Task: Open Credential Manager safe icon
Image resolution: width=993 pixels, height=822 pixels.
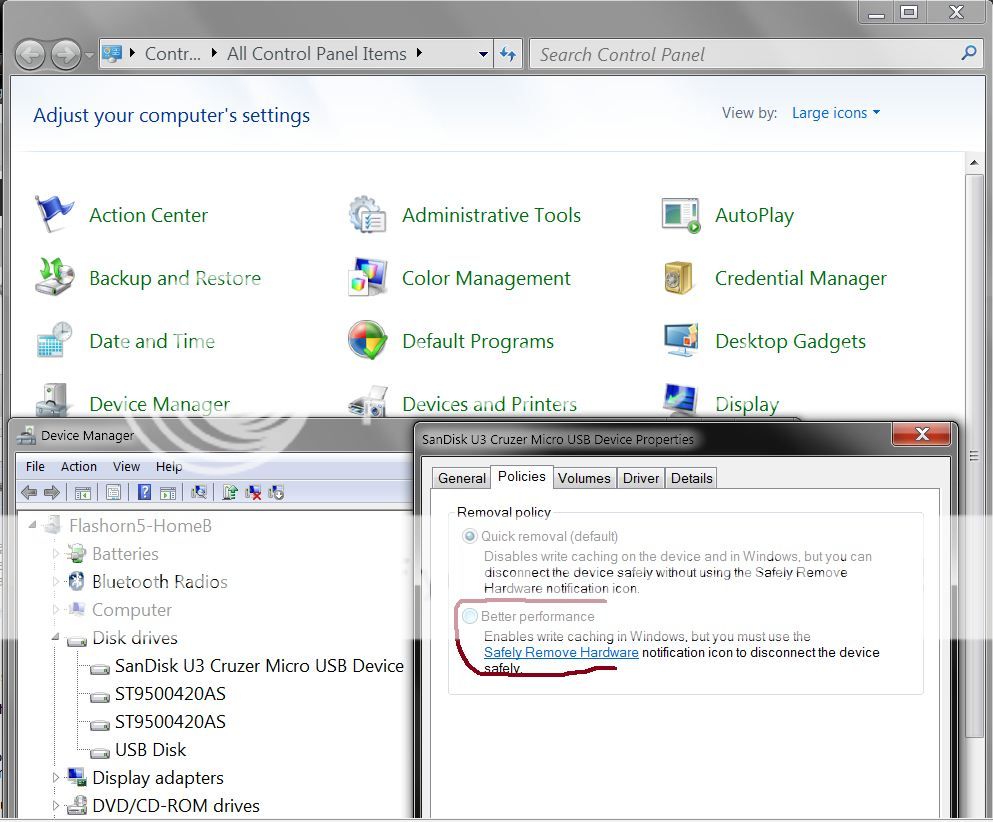Action: (679, 277)
